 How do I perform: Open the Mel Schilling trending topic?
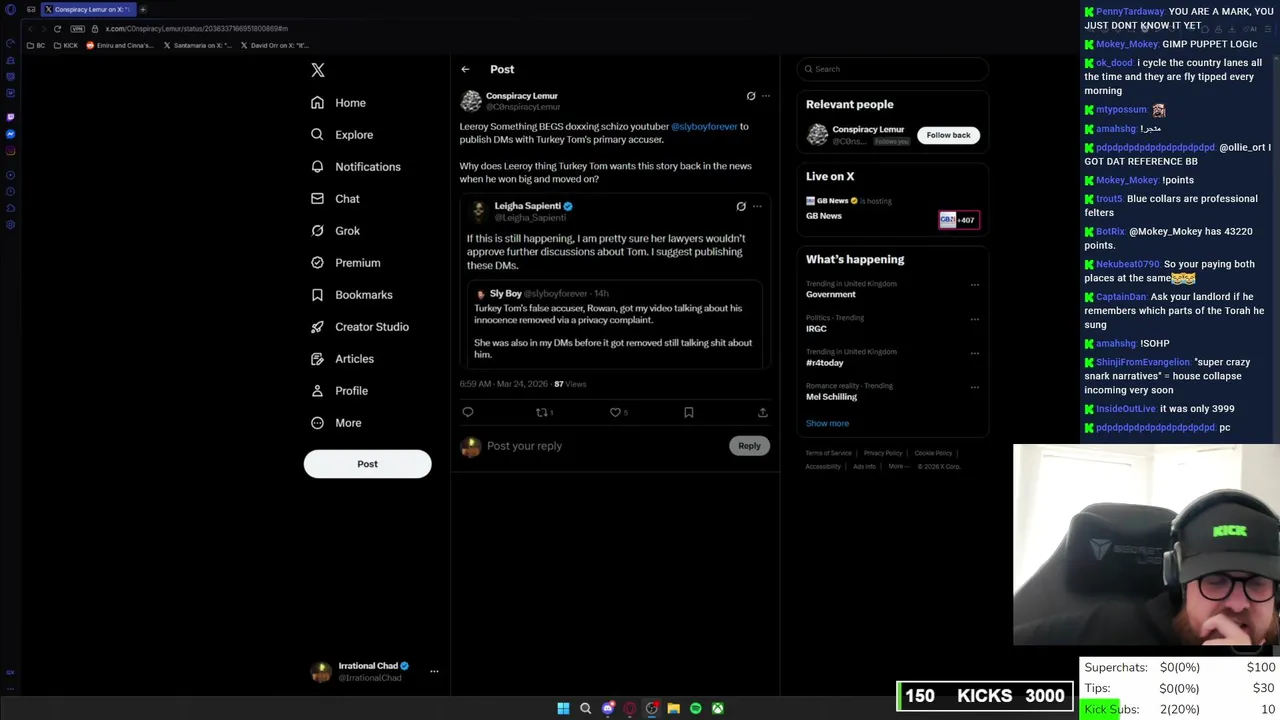(x=832, y=397)
